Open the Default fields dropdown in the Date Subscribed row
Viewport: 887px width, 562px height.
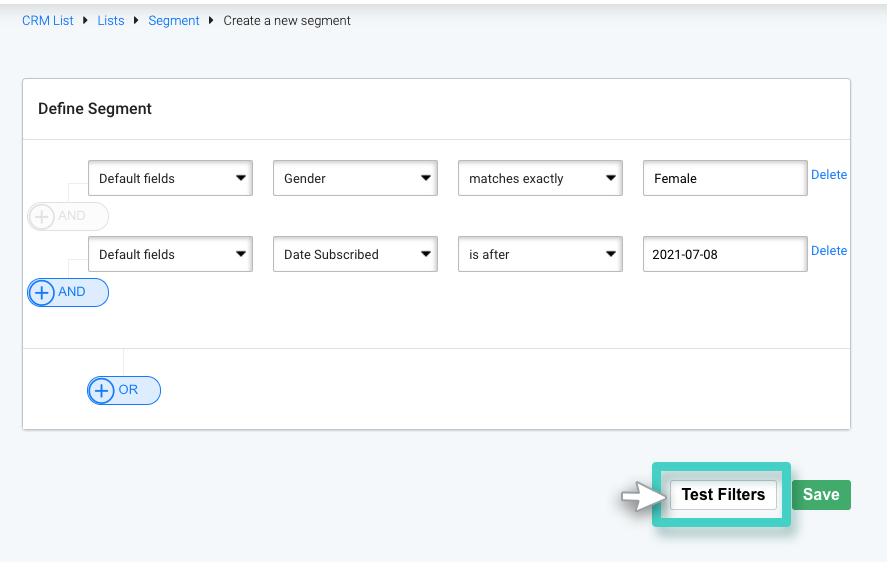point(170,254)
